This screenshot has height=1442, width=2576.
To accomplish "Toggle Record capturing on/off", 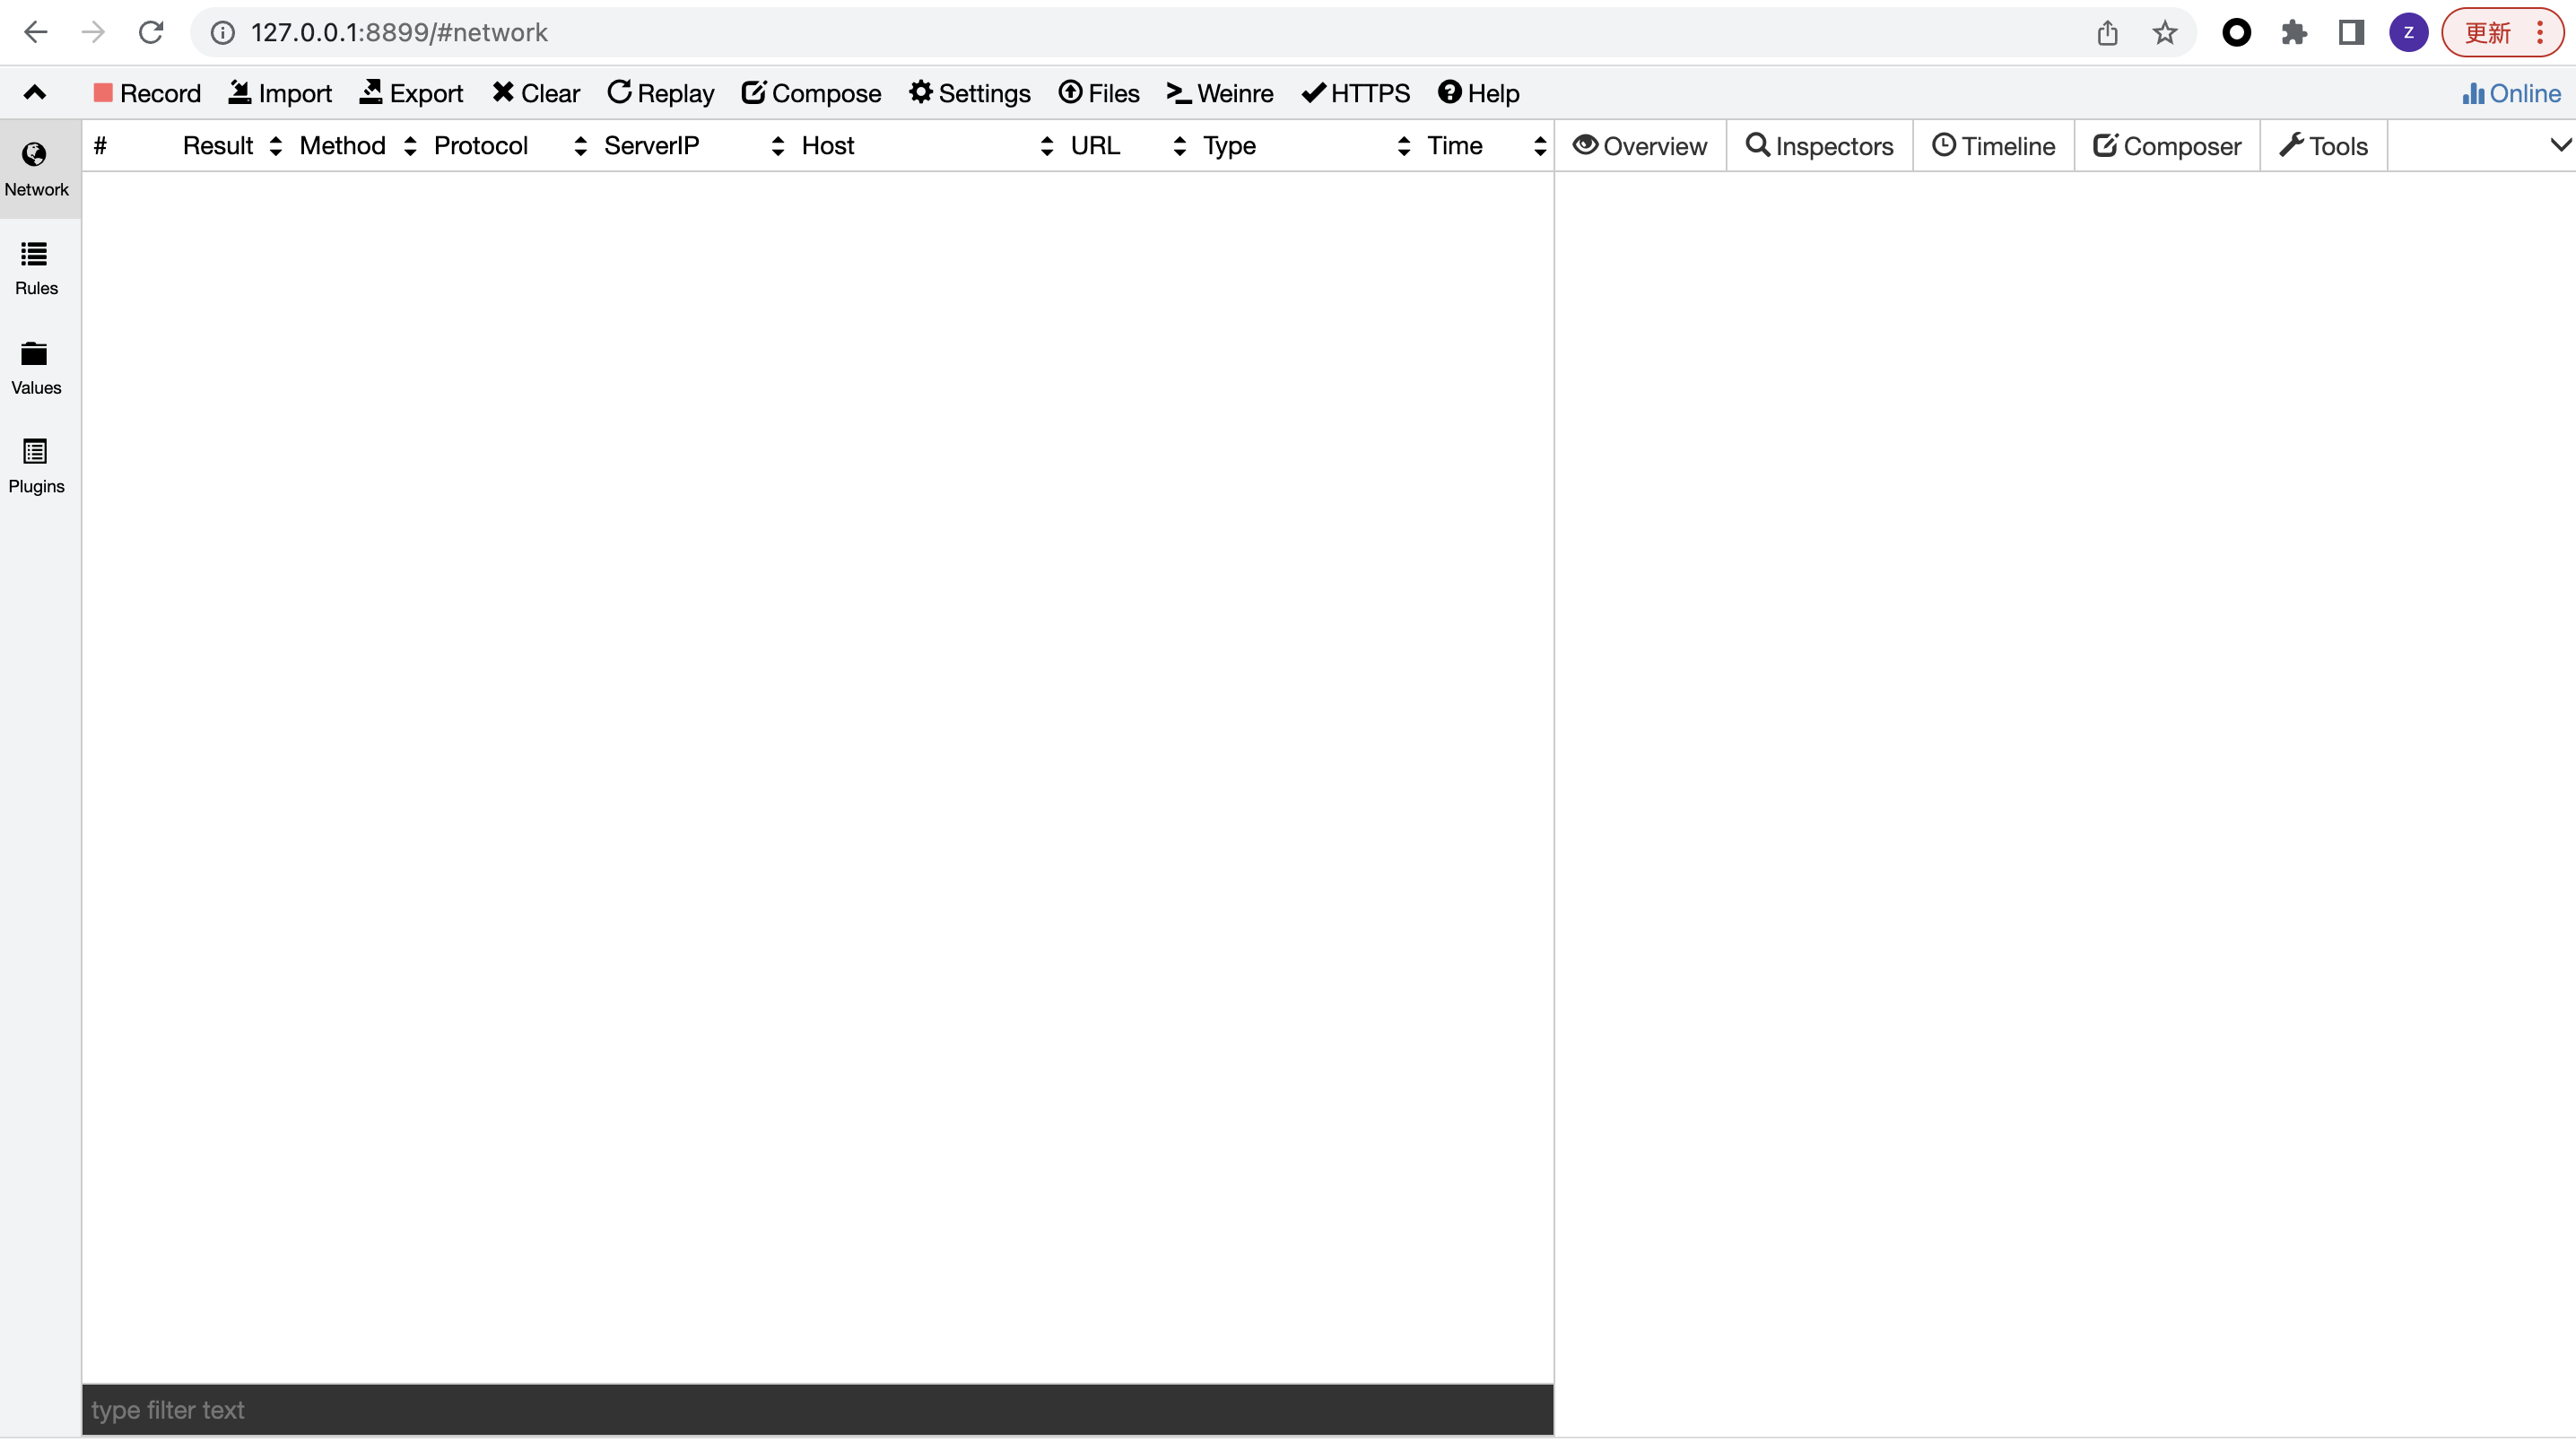I will point(147,92).
